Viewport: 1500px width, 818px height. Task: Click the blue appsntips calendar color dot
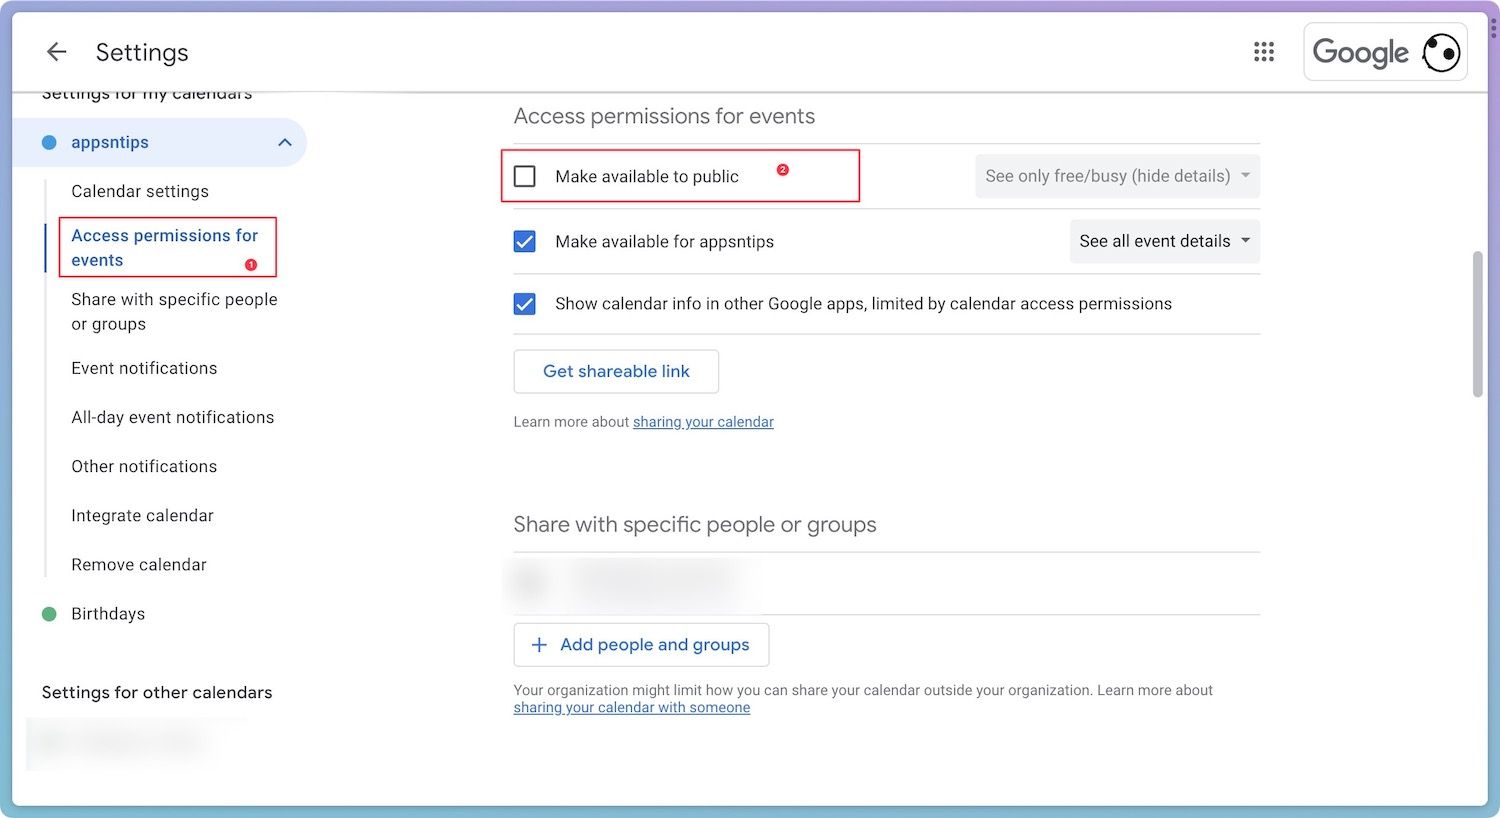tap(49, 143)
